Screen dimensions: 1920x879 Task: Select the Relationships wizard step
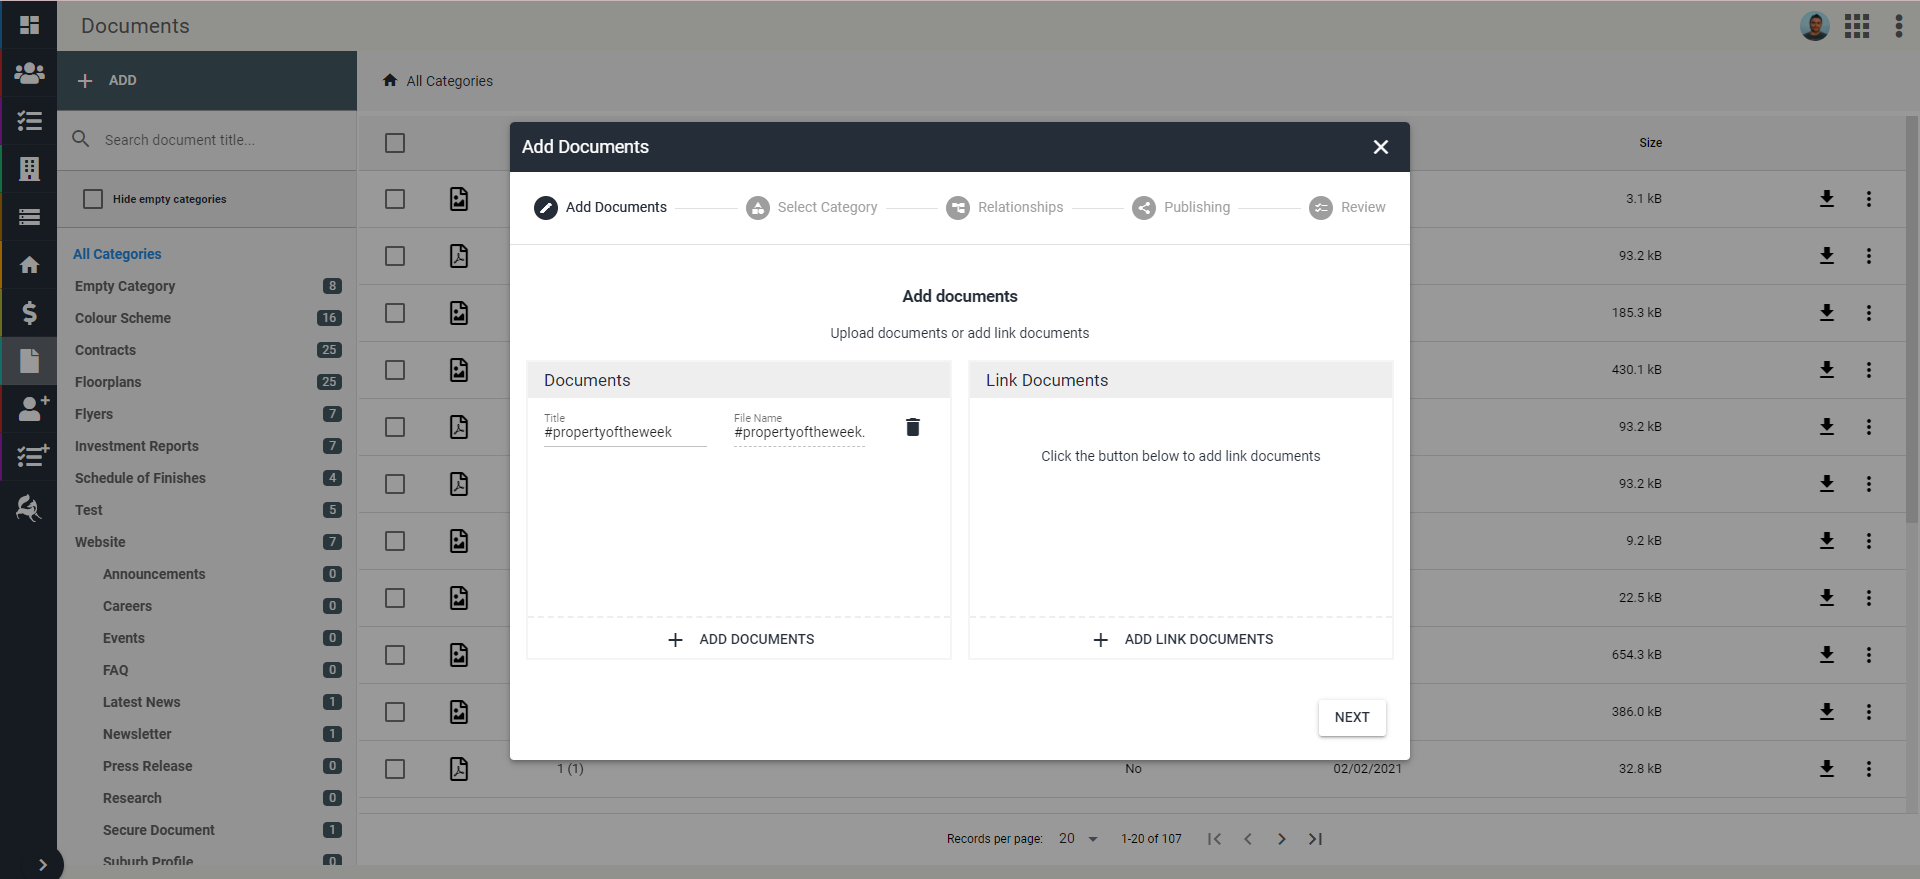[1004, 207]
